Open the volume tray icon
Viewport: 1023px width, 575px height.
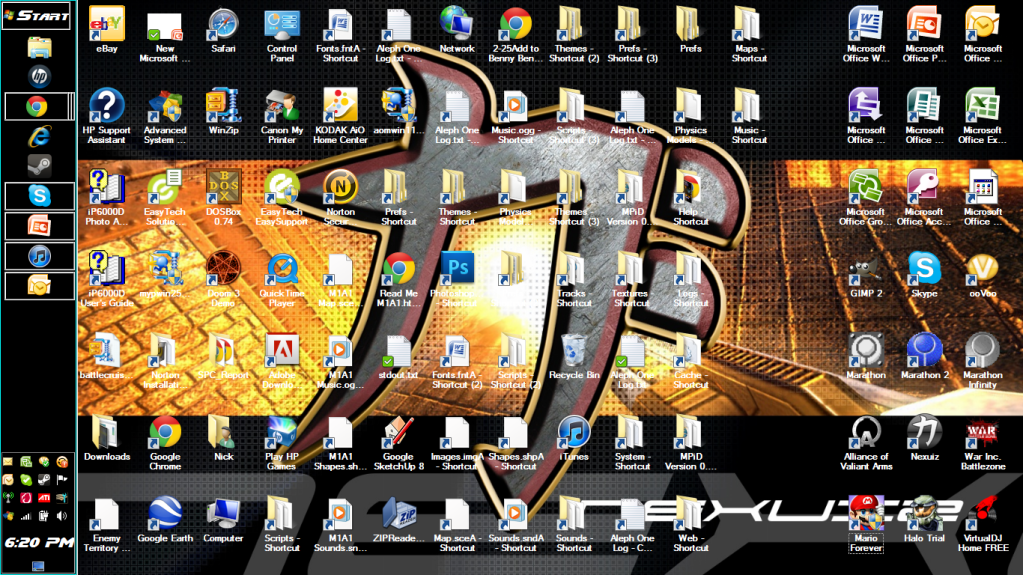click(62, 516)
